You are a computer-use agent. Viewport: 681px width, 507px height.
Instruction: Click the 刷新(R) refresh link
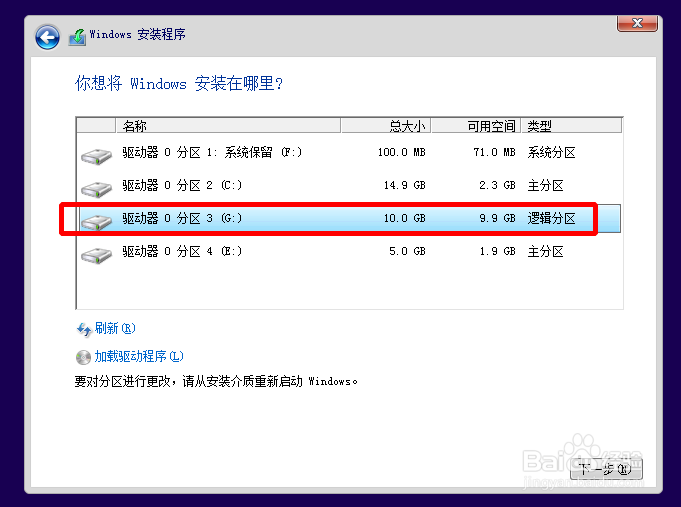tap(115, 328)
